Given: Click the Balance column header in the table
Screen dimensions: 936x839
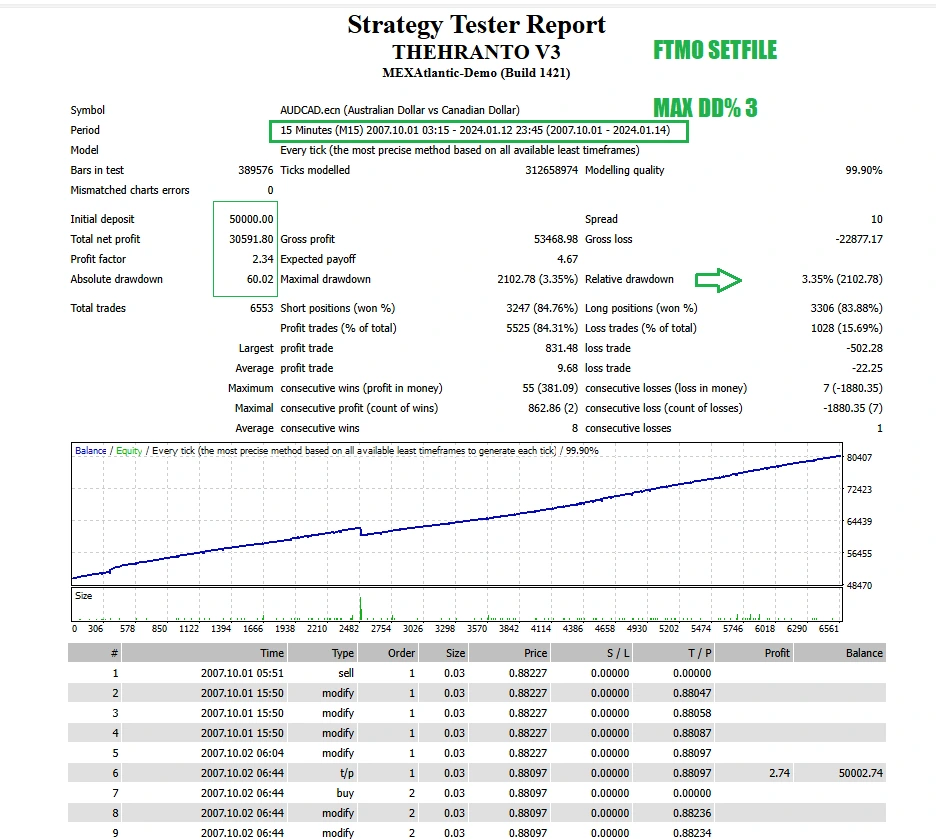Looking at the screenshot, I should (x=864, y=653).
